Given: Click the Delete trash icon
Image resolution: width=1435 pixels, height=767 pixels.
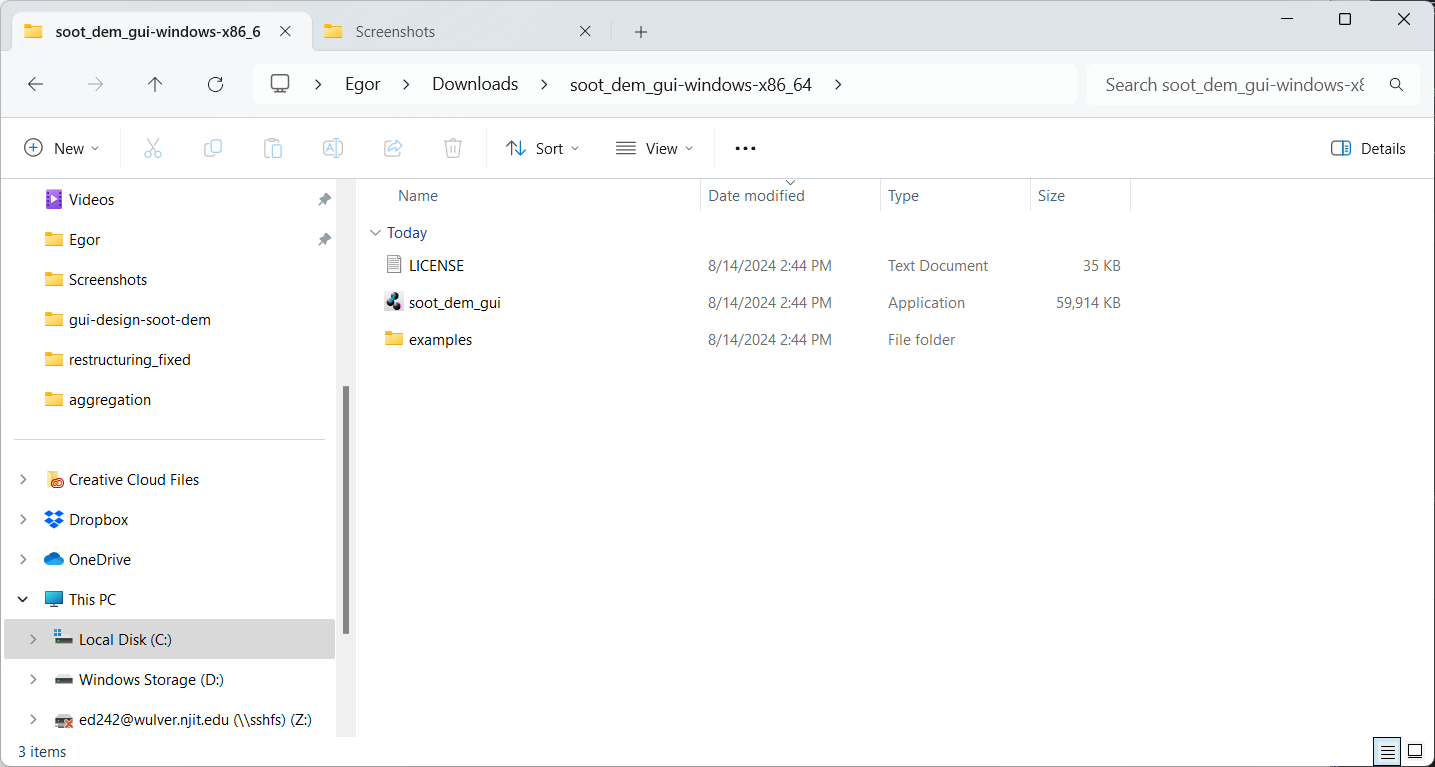Looking at the screenshot, I should (x=453, y=148).
